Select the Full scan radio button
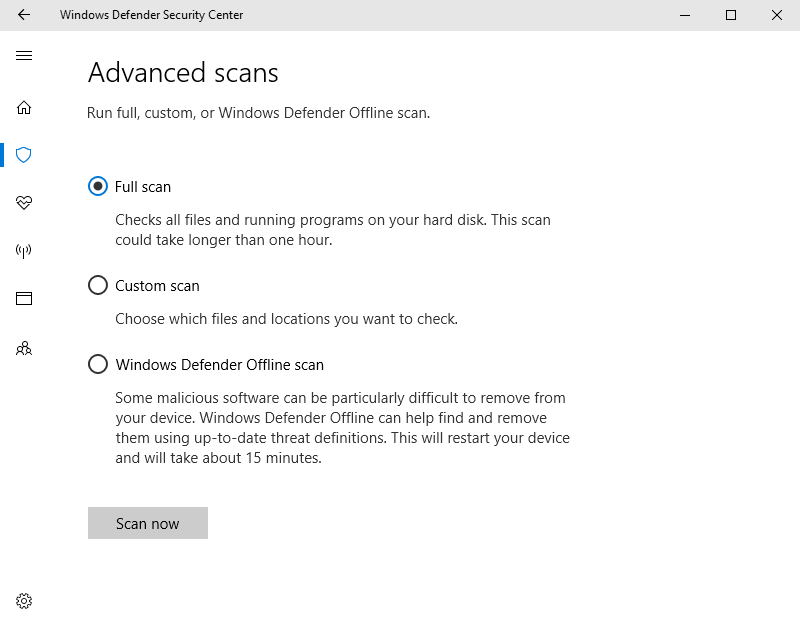800x630 pixels. 98,186
